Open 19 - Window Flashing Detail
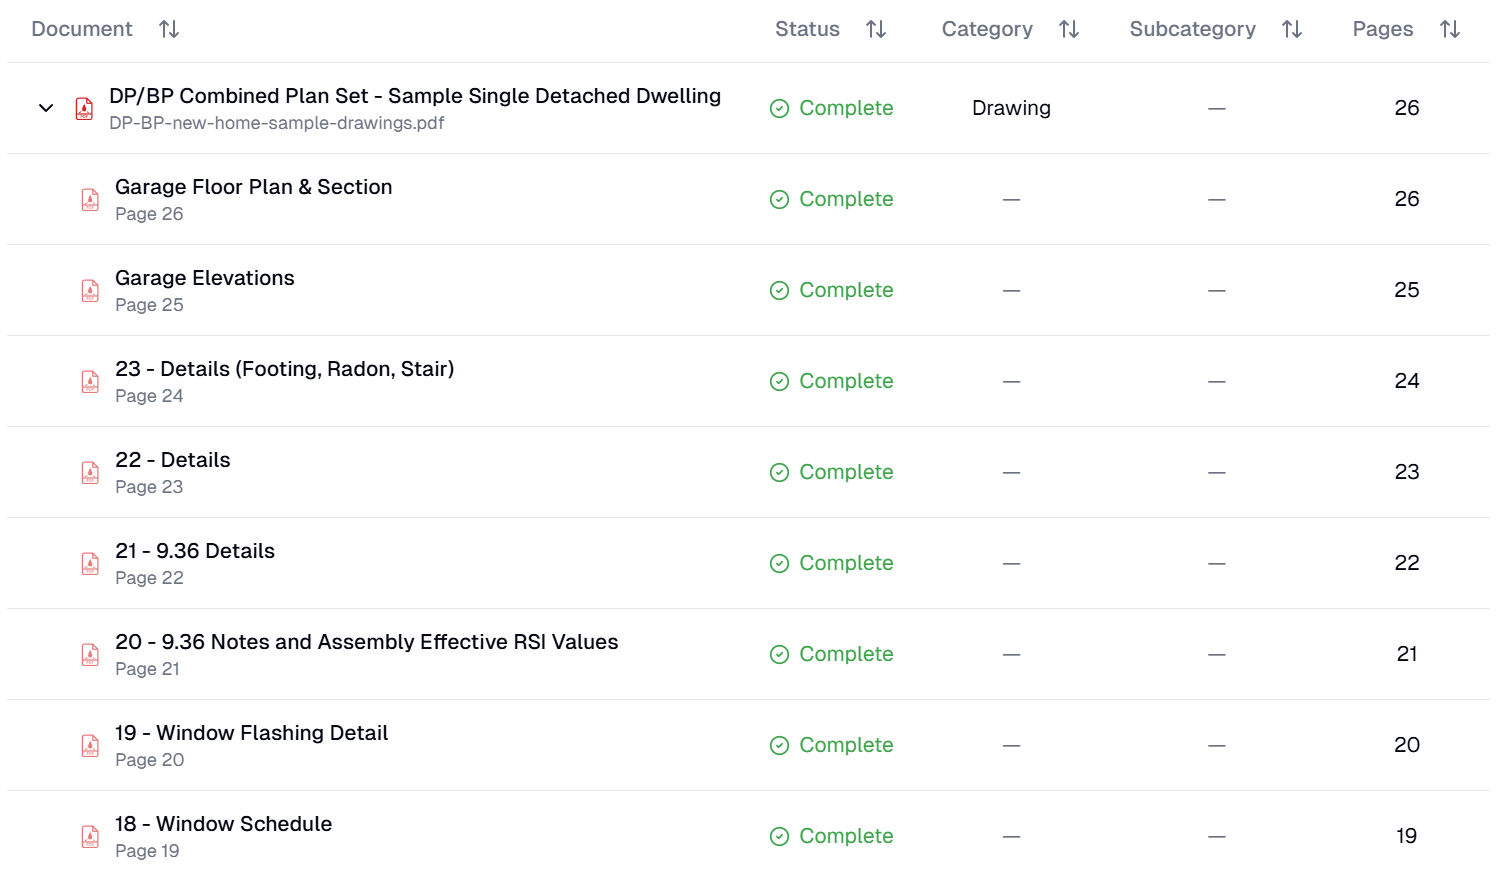This screenshot has width=1500, height=870. click(251, 733)
